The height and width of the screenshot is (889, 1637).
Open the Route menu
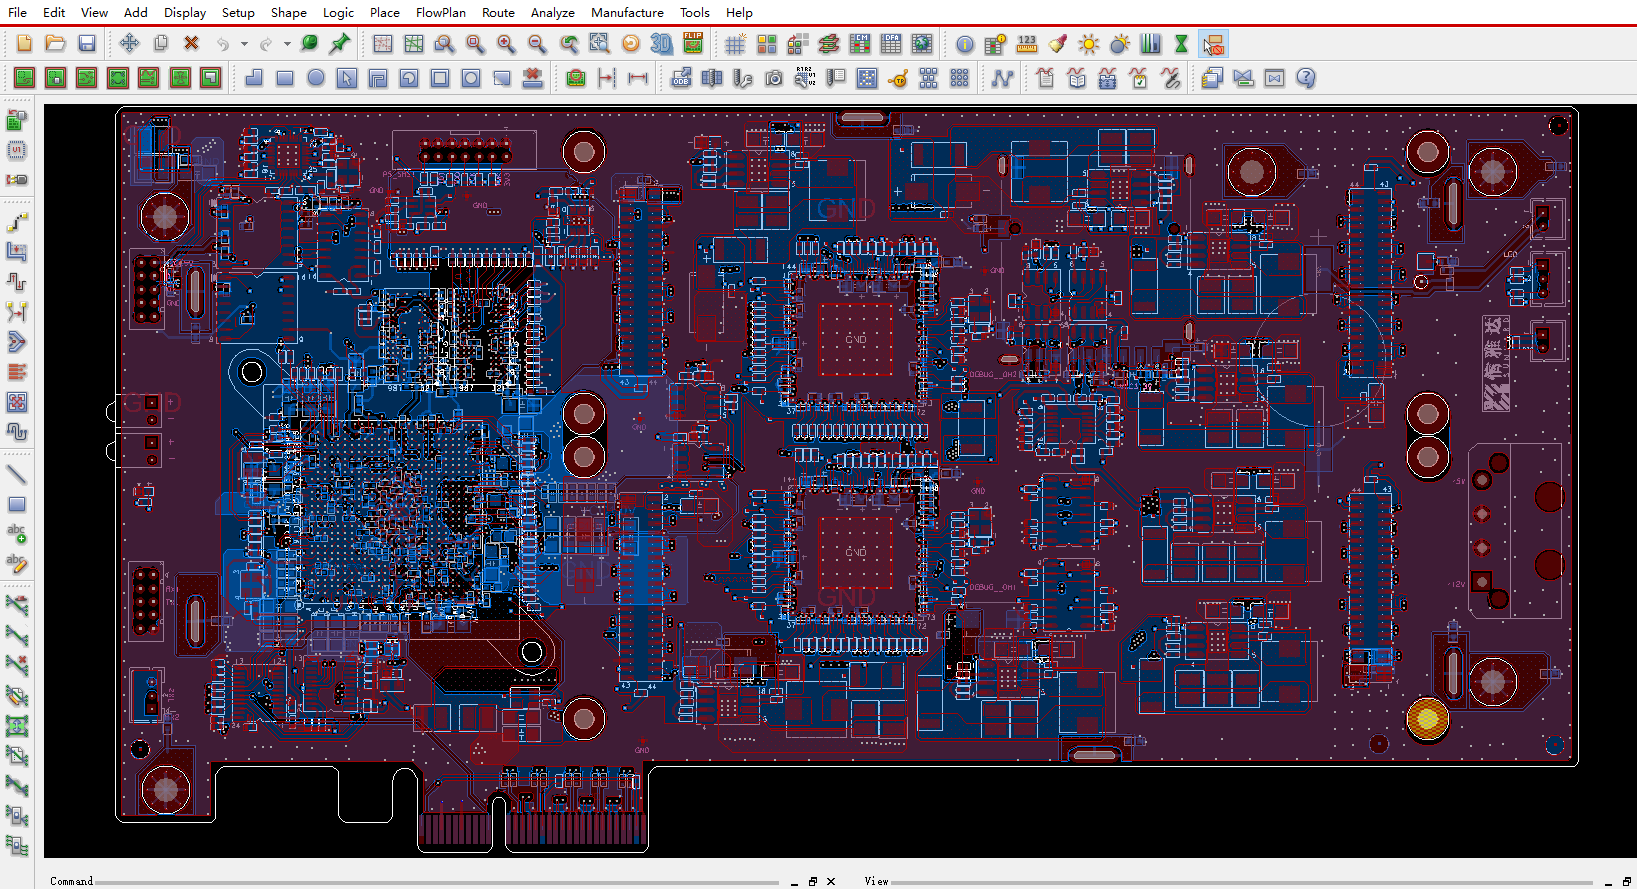point(498,12)
